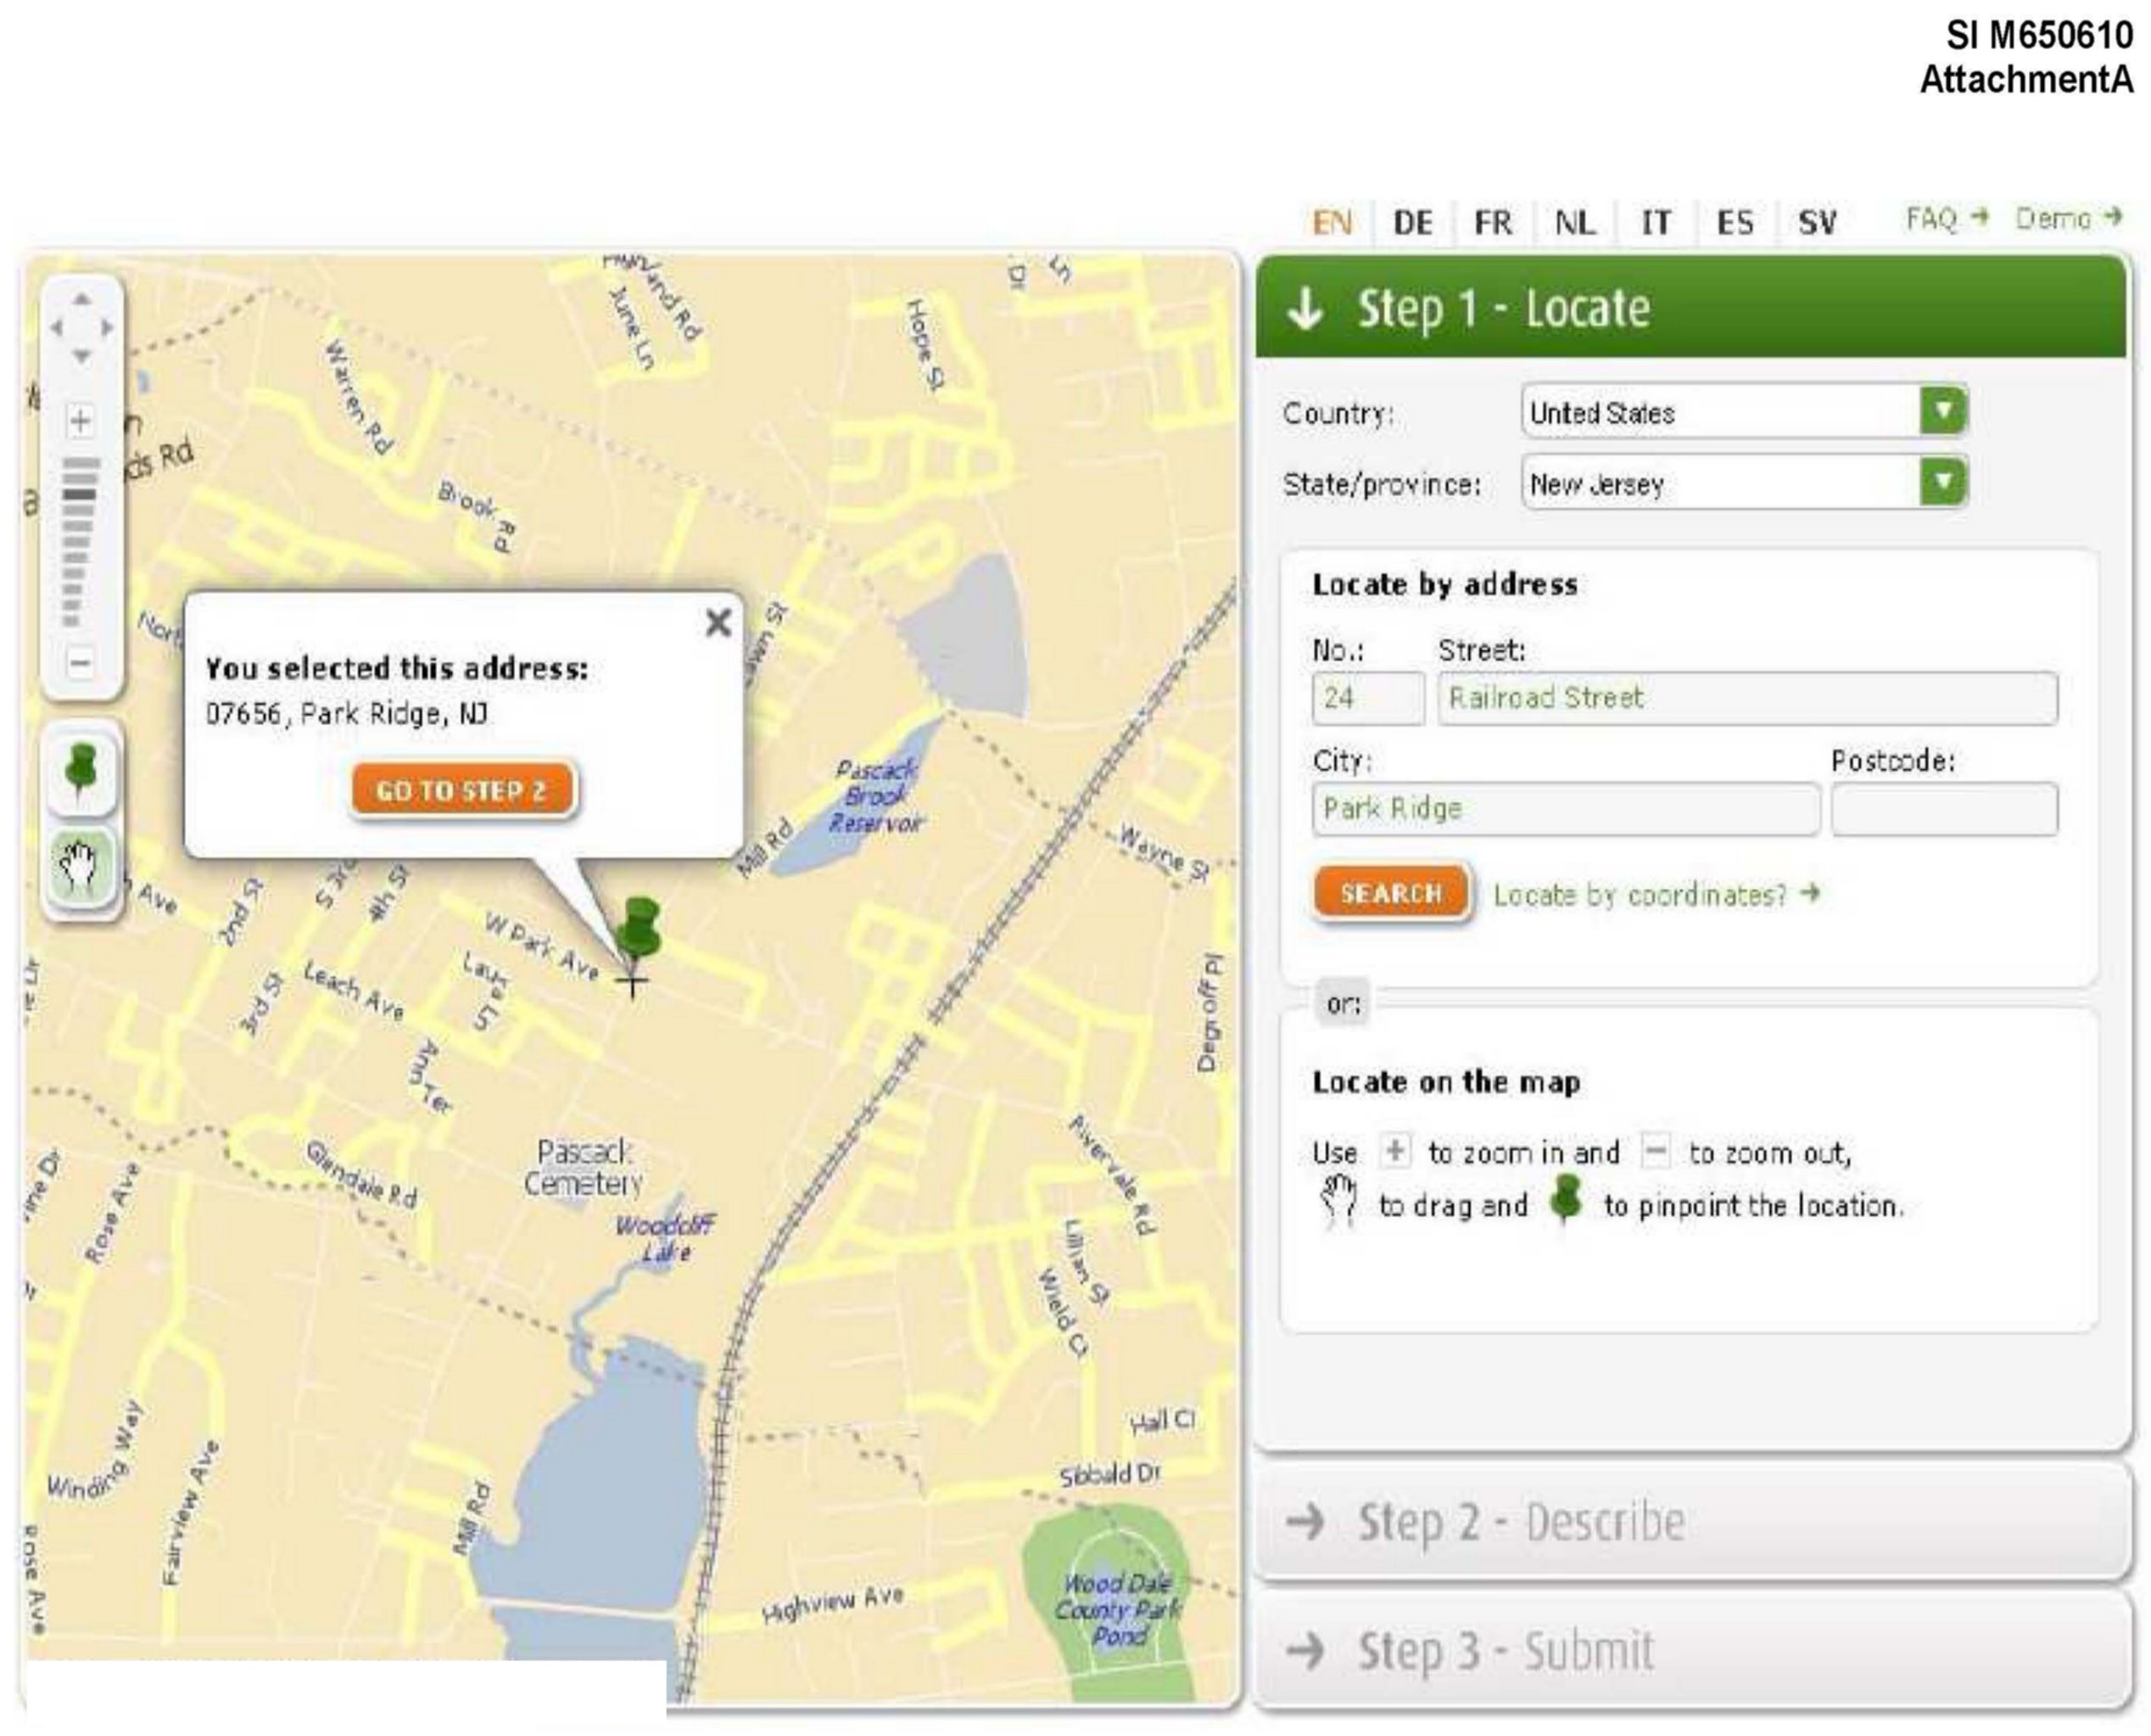Screen dimensions: 2151x1736
Task: Switch language to FR
Action: click(1492, 222)
